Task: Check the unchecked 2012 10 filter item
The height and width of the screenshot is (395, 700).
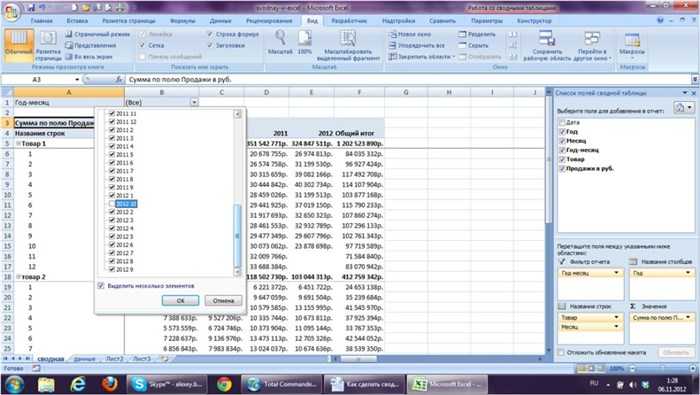Action: pos(112,204)
